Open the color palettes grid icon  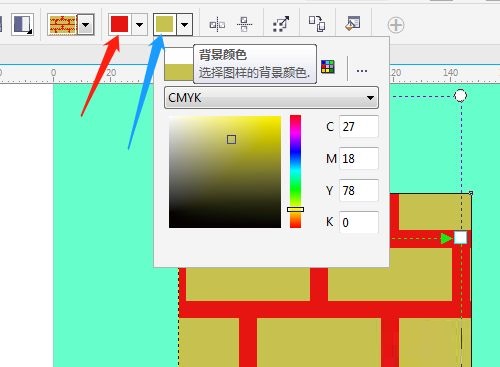[x=328, y=67]
